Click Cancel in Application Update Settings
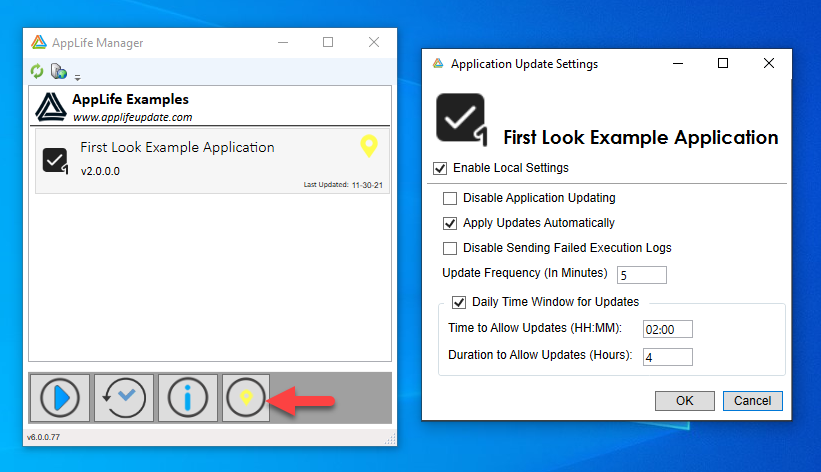Image resolution: width=821 pixels, height=472 pixels. tap(752, 401)
